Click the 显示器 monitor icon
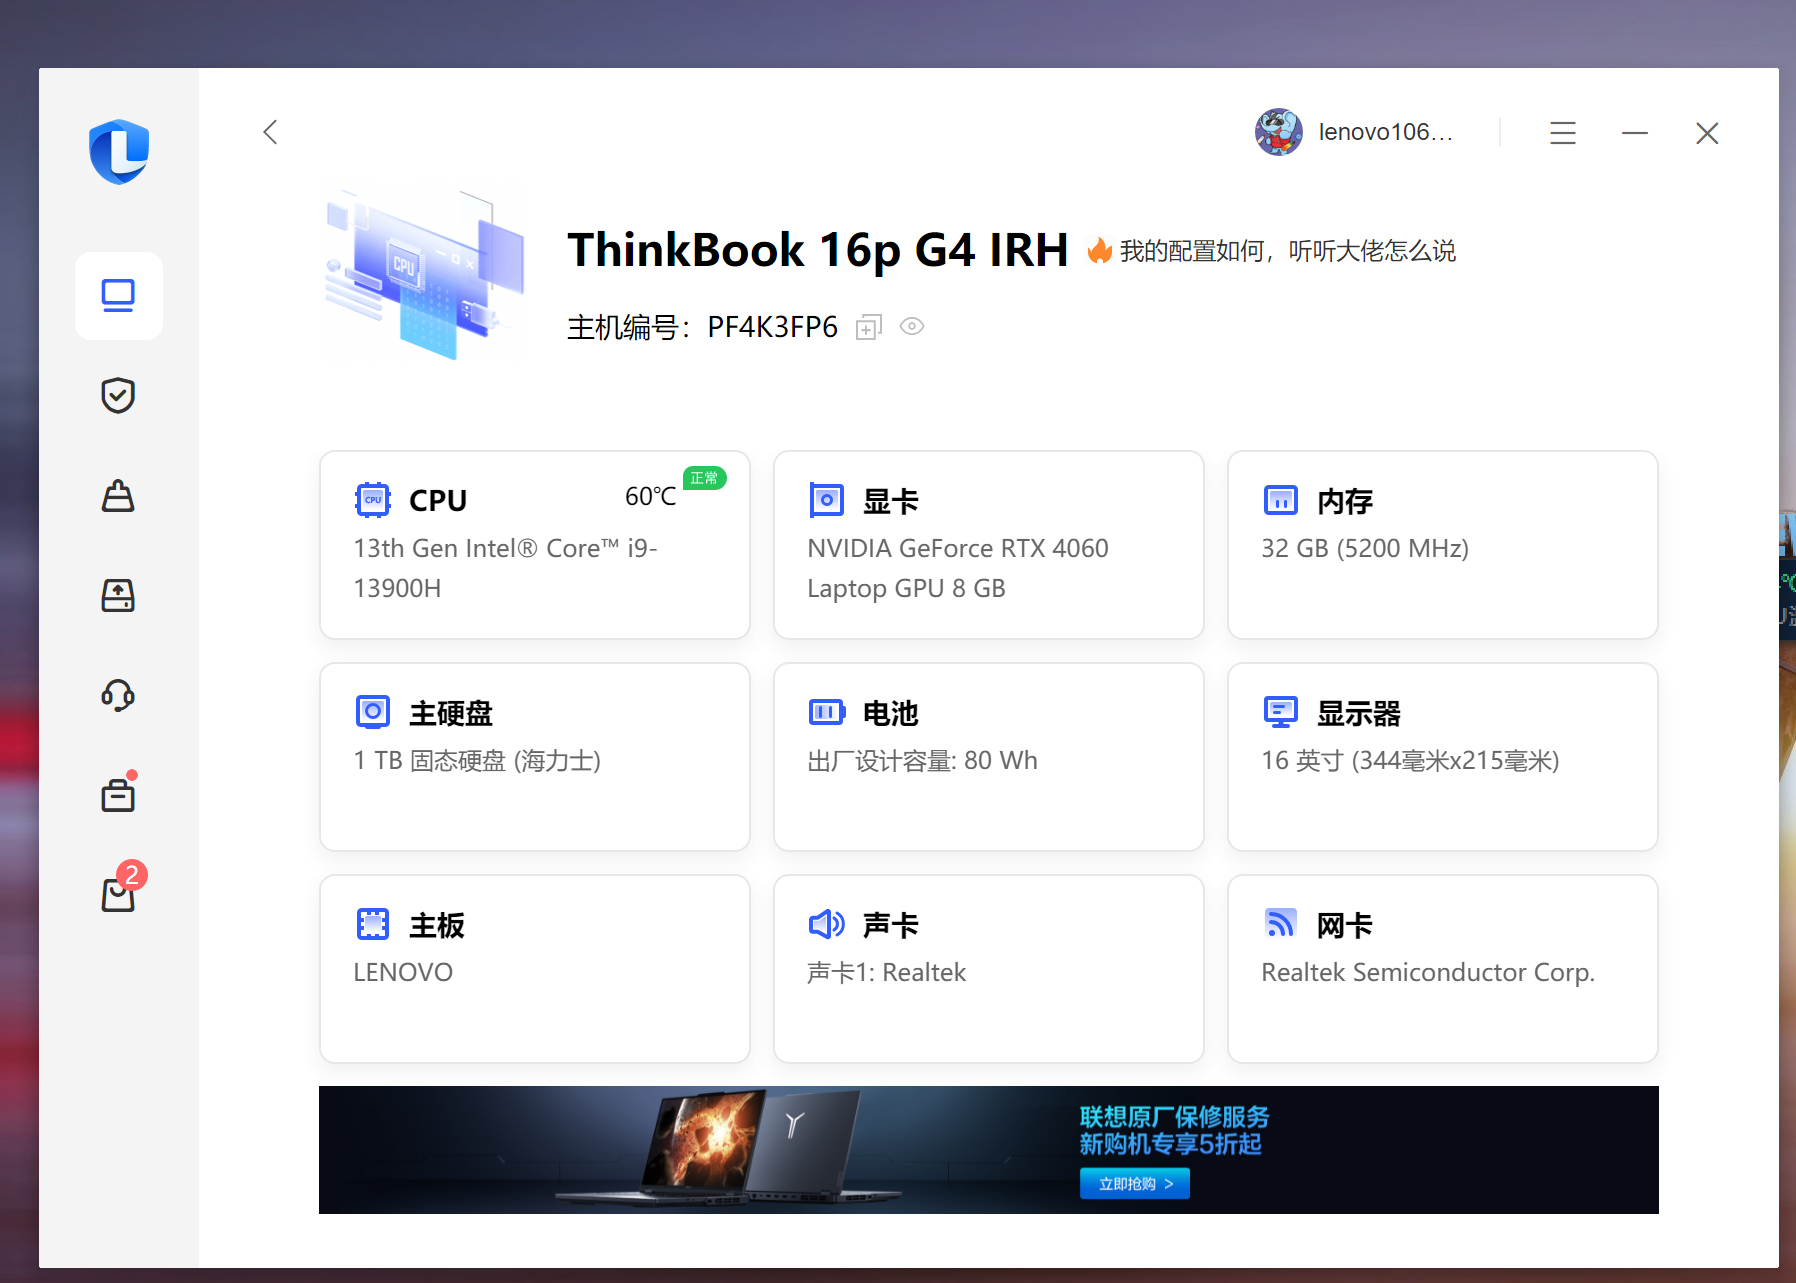Screen dimensions: 1796x1283 pos(1281,712)
